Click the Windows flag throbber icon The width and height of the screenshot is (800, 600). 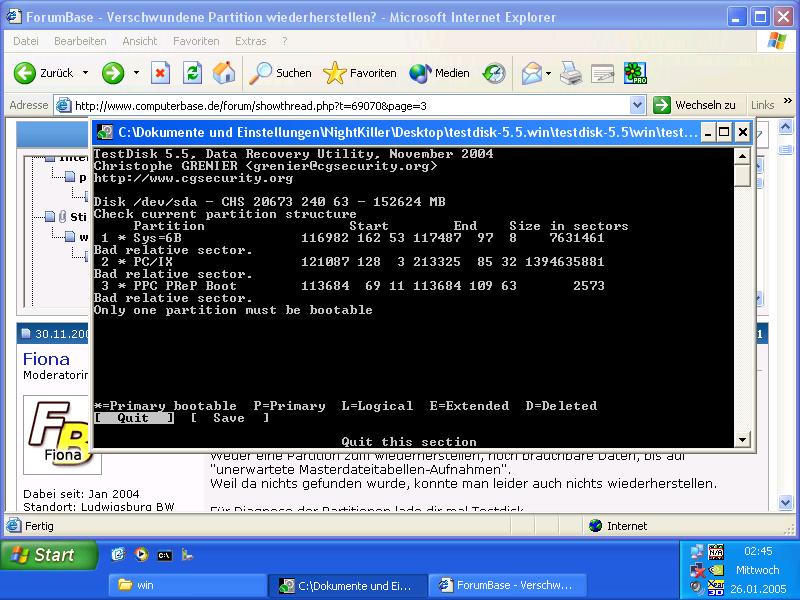point(777,41)
